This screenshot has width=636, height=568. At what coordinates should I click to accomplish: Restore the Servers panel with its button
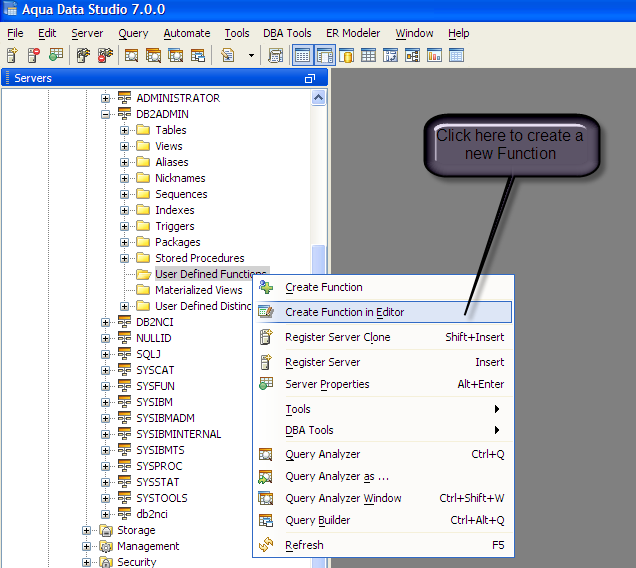click(310, 78)
